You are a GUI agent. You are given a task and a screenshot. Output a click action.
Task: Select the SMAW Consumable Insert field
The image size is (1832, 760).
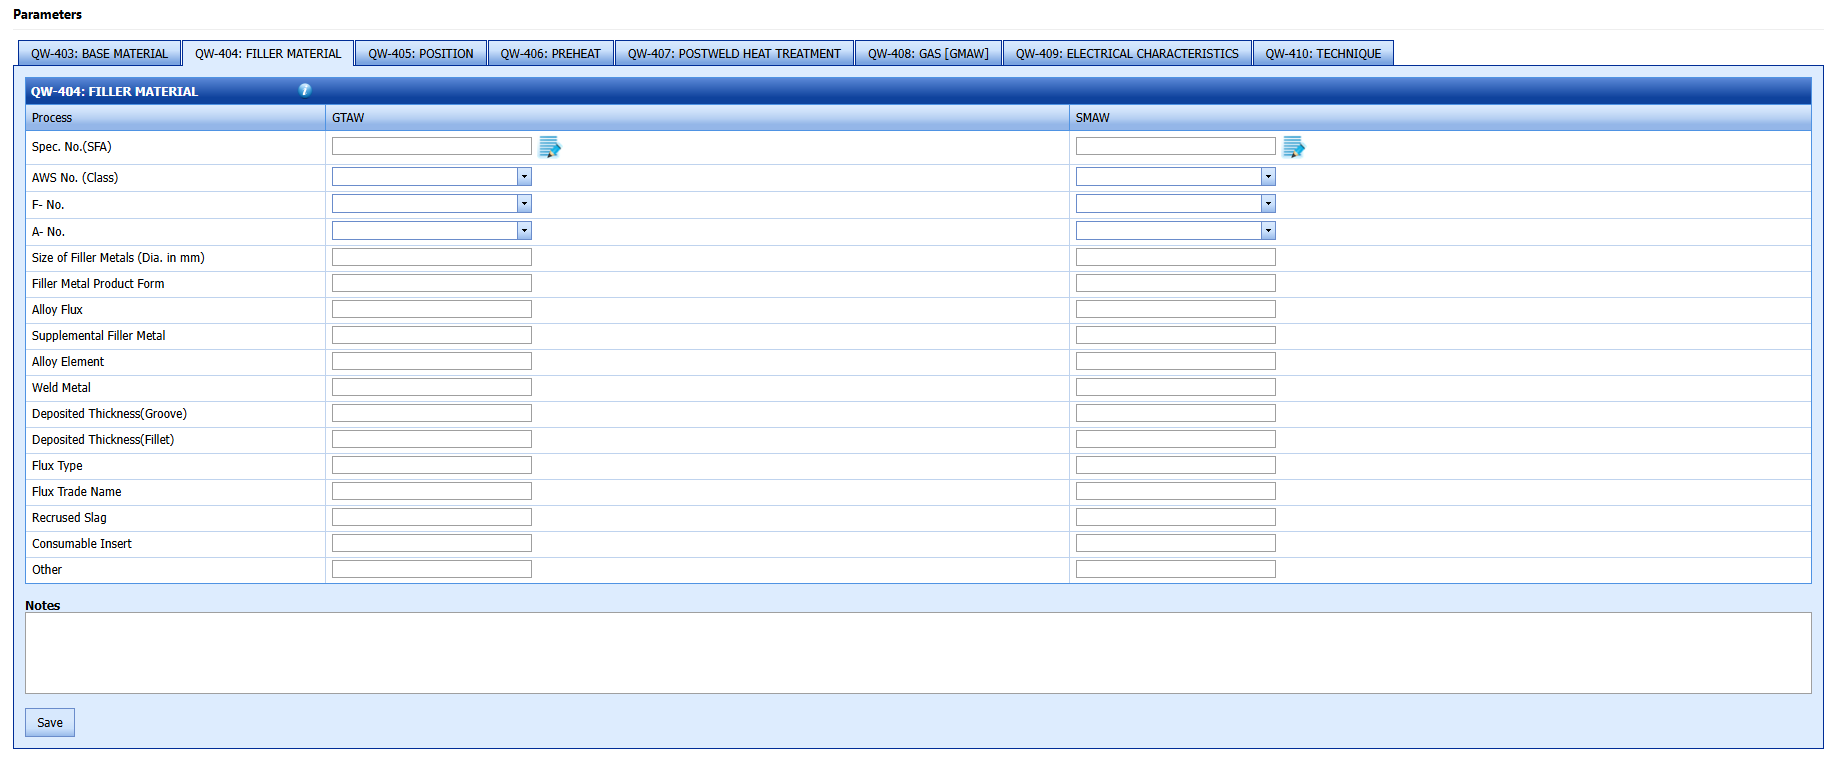[x=1175, y=544]
